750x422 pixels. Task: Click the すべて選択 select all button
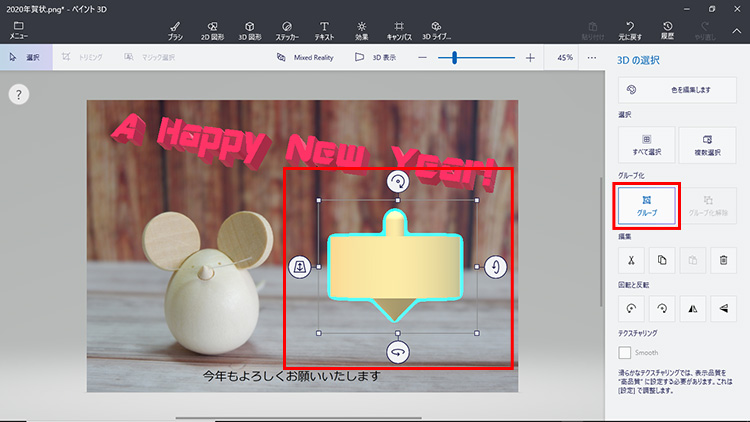[x=647, y=145]
